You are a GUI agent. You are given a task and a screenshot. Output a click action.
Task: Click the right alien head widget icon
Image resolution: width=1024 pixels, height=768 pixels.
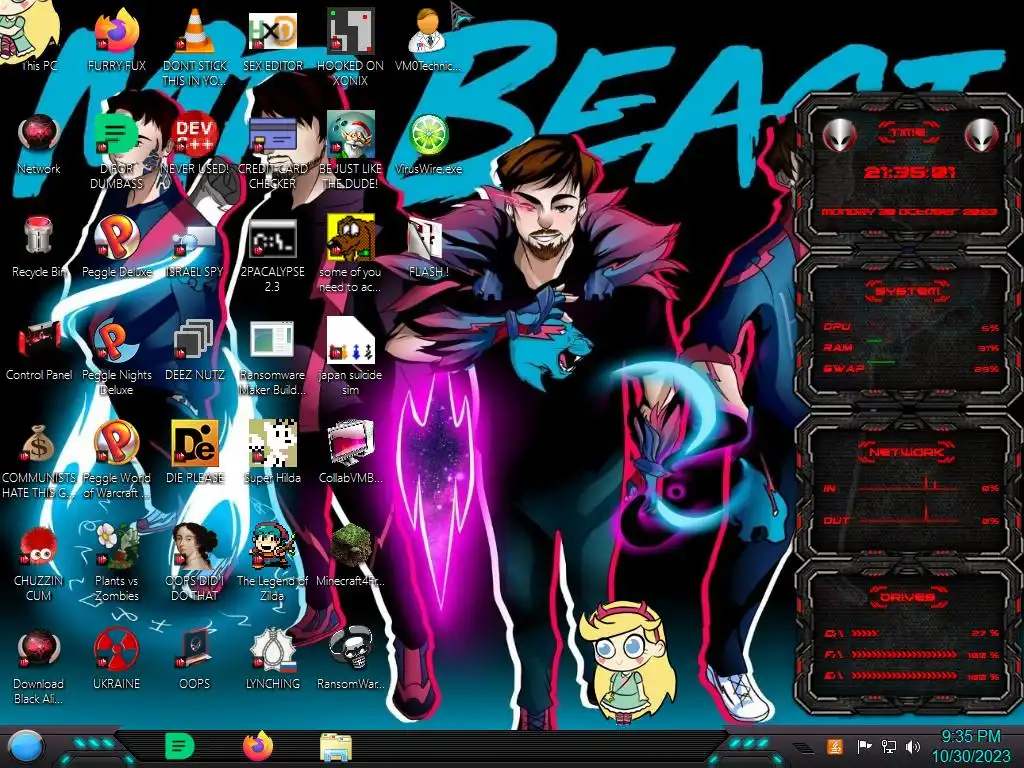pos(982,135)
